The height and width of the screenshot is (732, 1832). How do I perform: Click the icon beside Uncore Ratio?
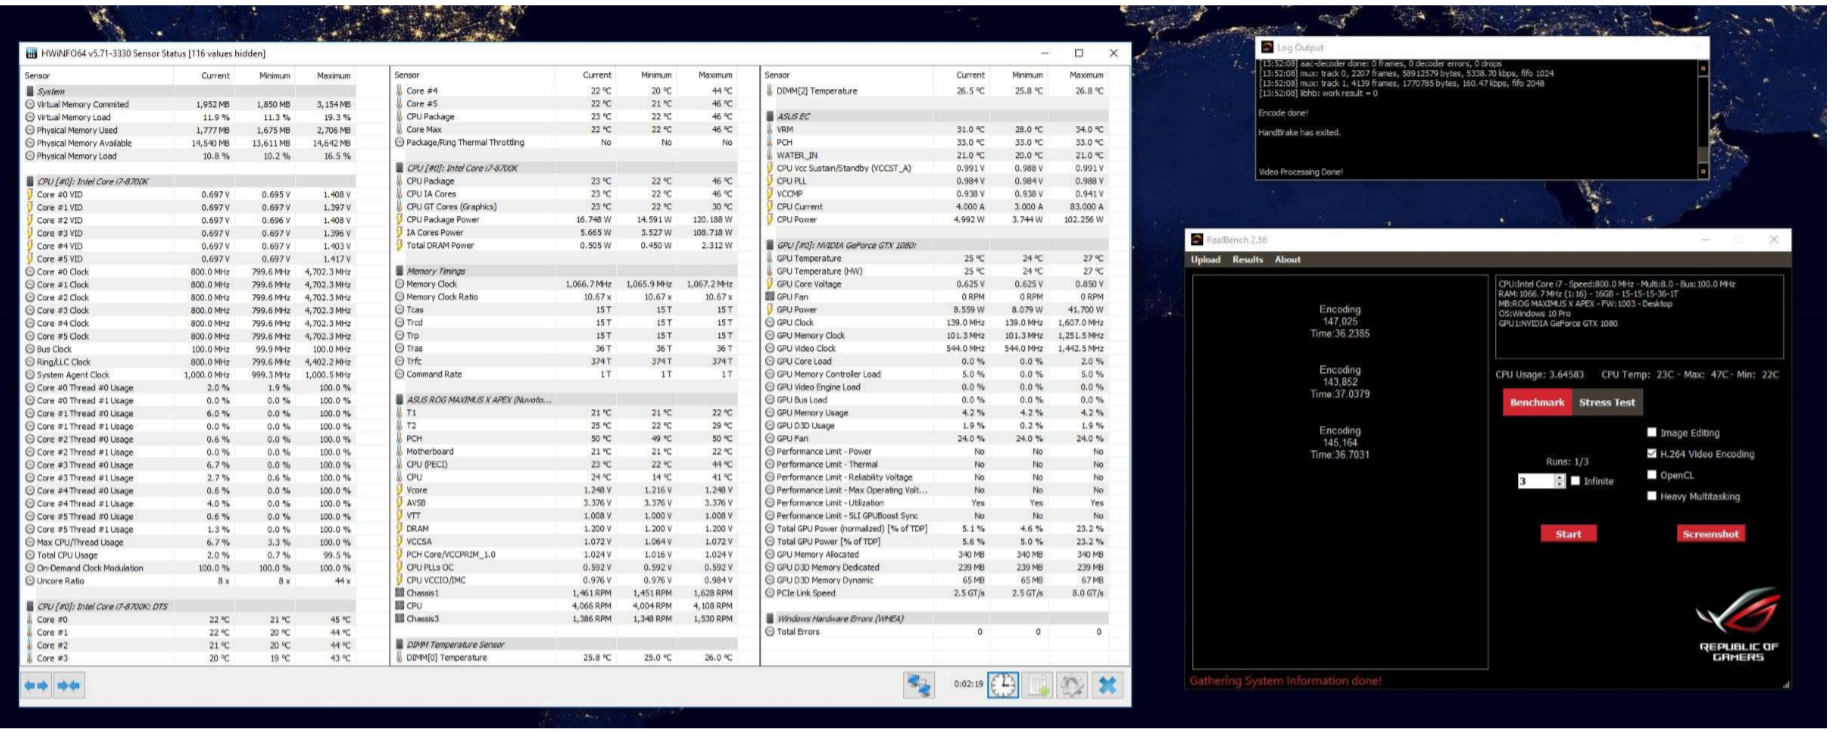[x=30, y=581]
